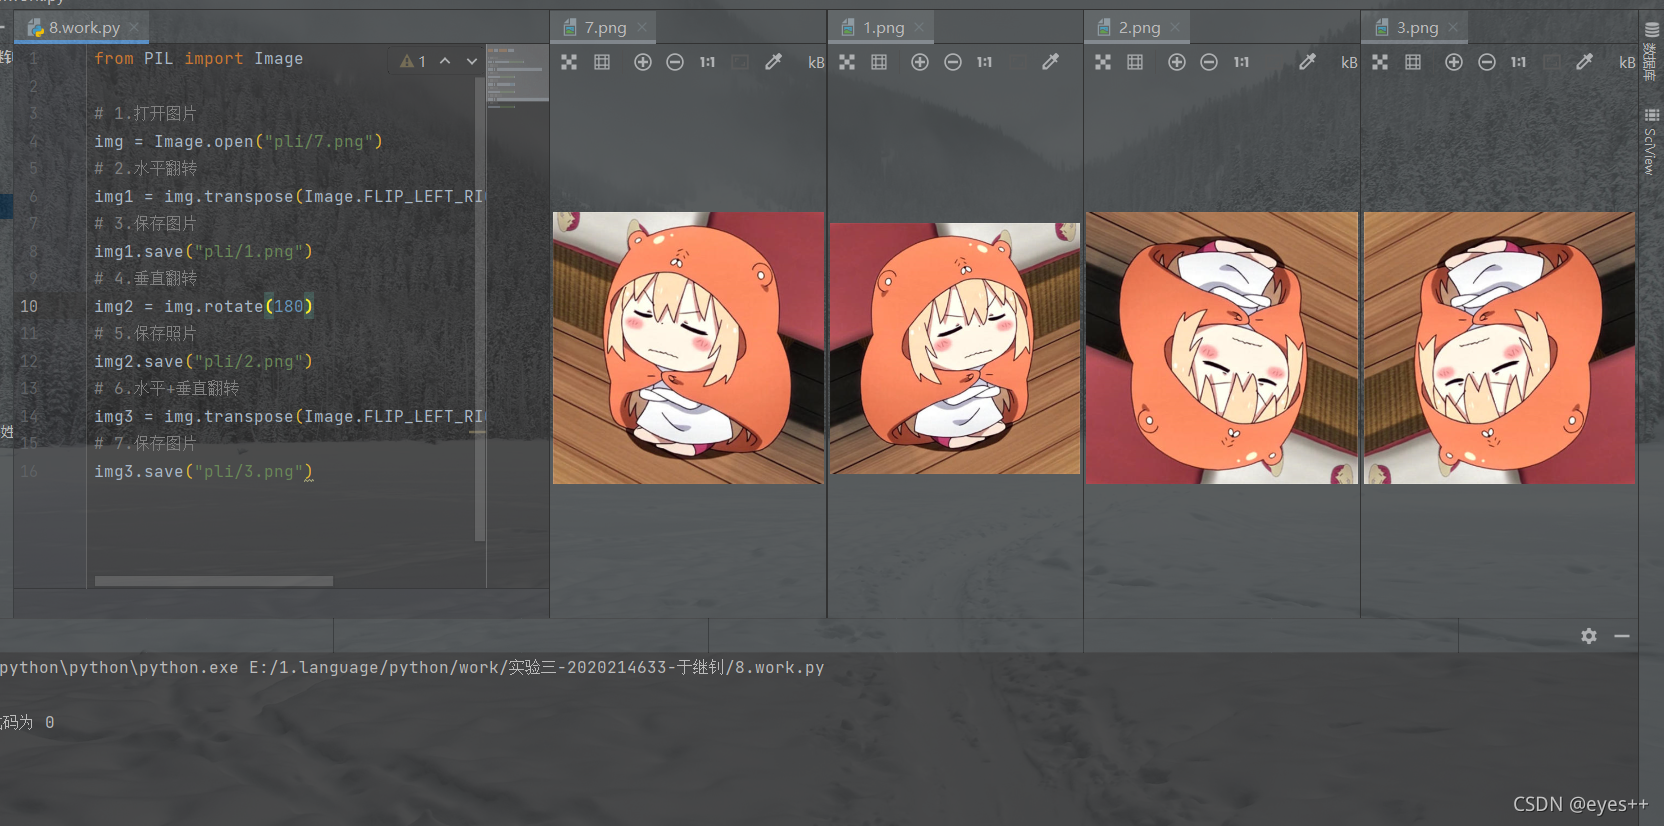
Task: Click the 2.png rotated image preview
Action: pos(1222,348)
